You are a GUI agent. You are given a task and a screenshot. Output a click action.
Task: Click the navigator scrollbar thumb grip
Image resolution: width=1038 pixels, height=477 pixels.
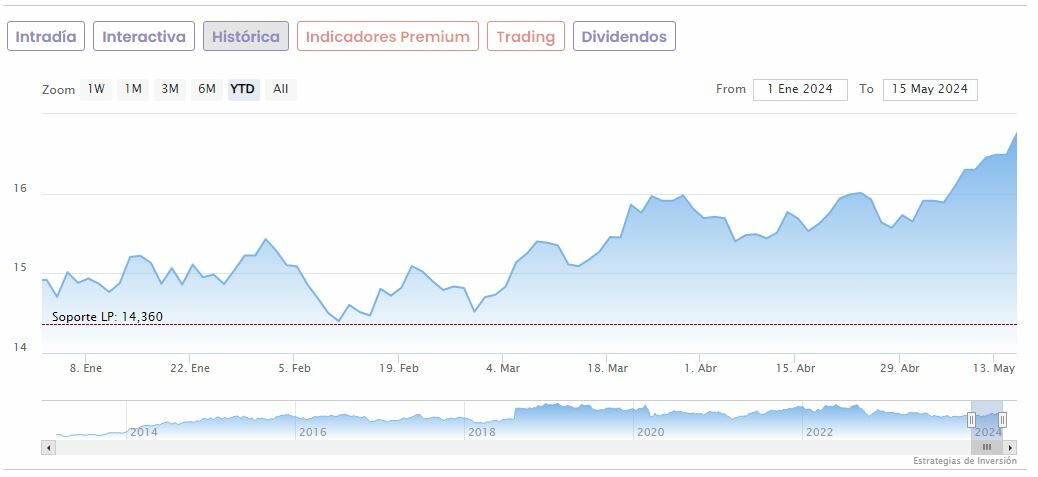(987, 447)
